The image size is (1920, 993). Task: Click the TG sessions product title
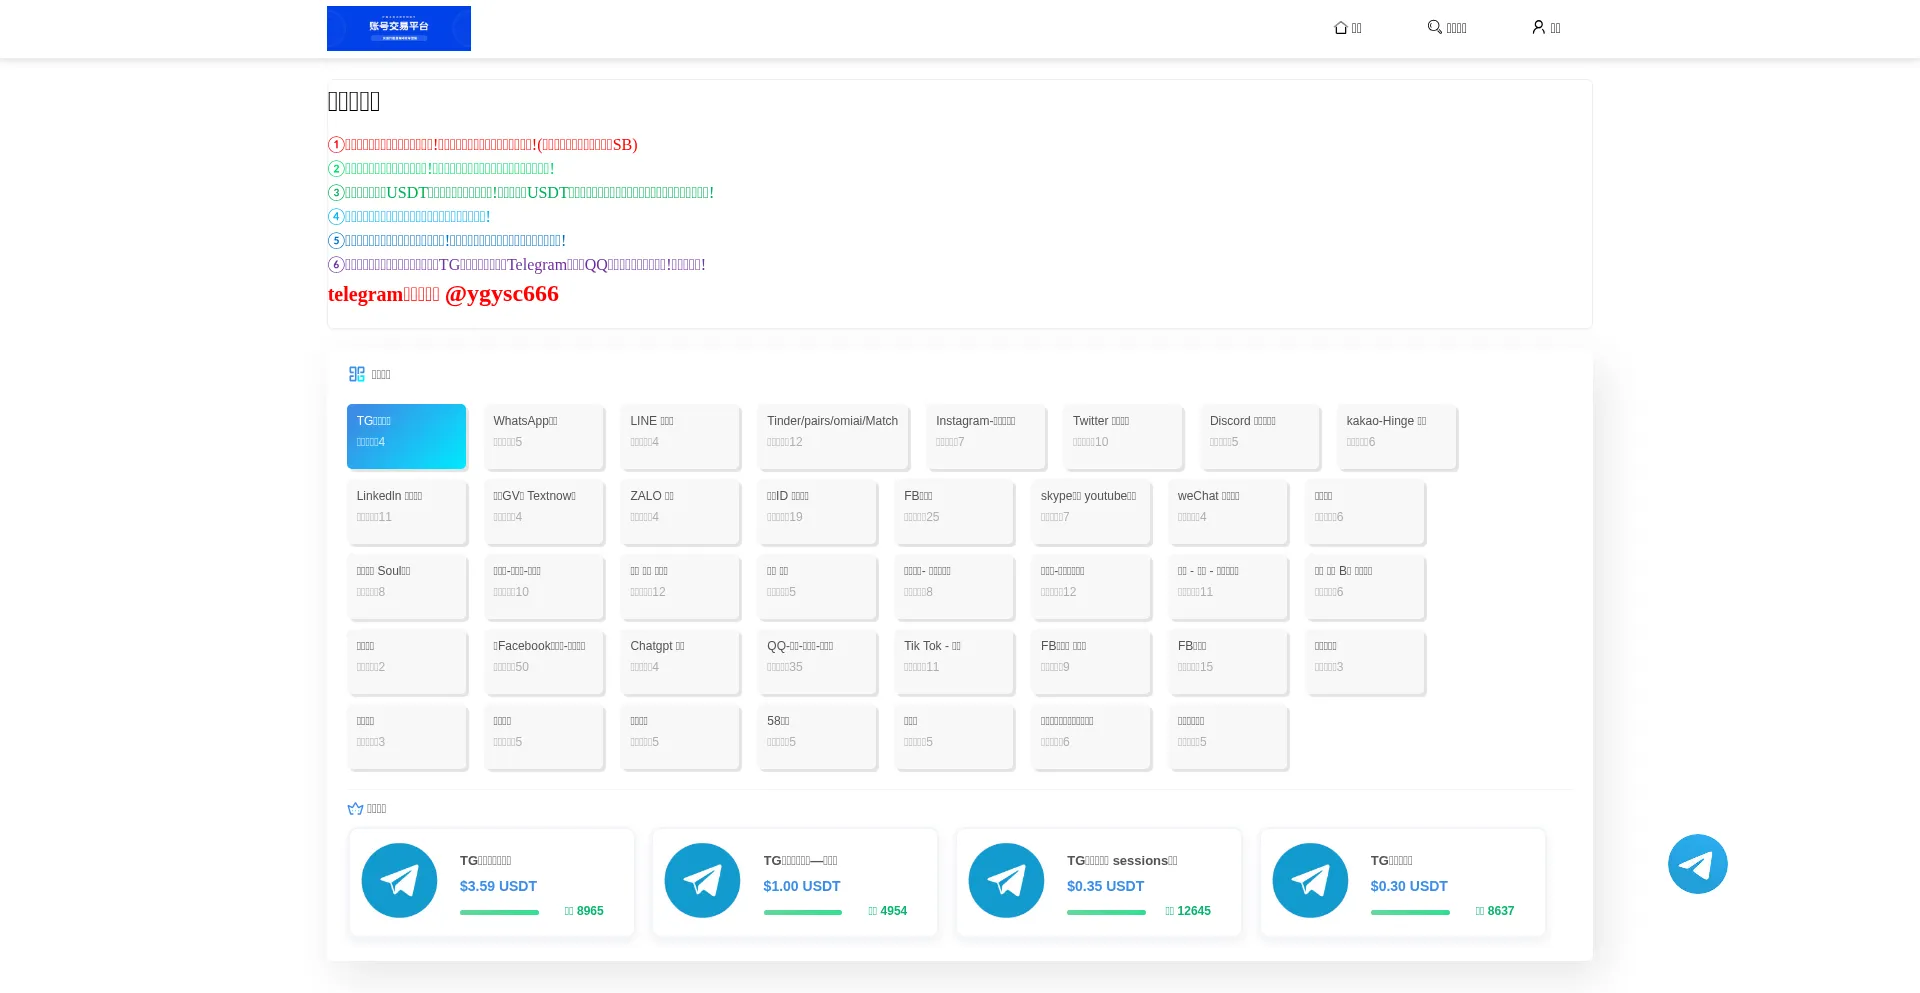coord(1122,861)
